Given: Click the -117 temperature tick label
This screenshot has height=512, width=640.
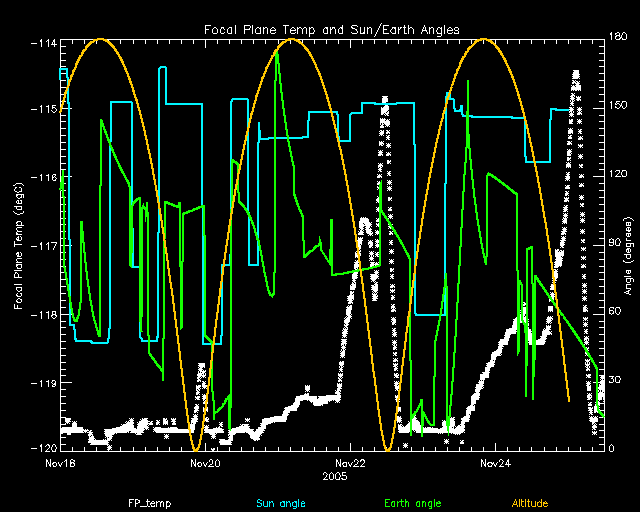Looking at the screenshot, I should point(44,245).
